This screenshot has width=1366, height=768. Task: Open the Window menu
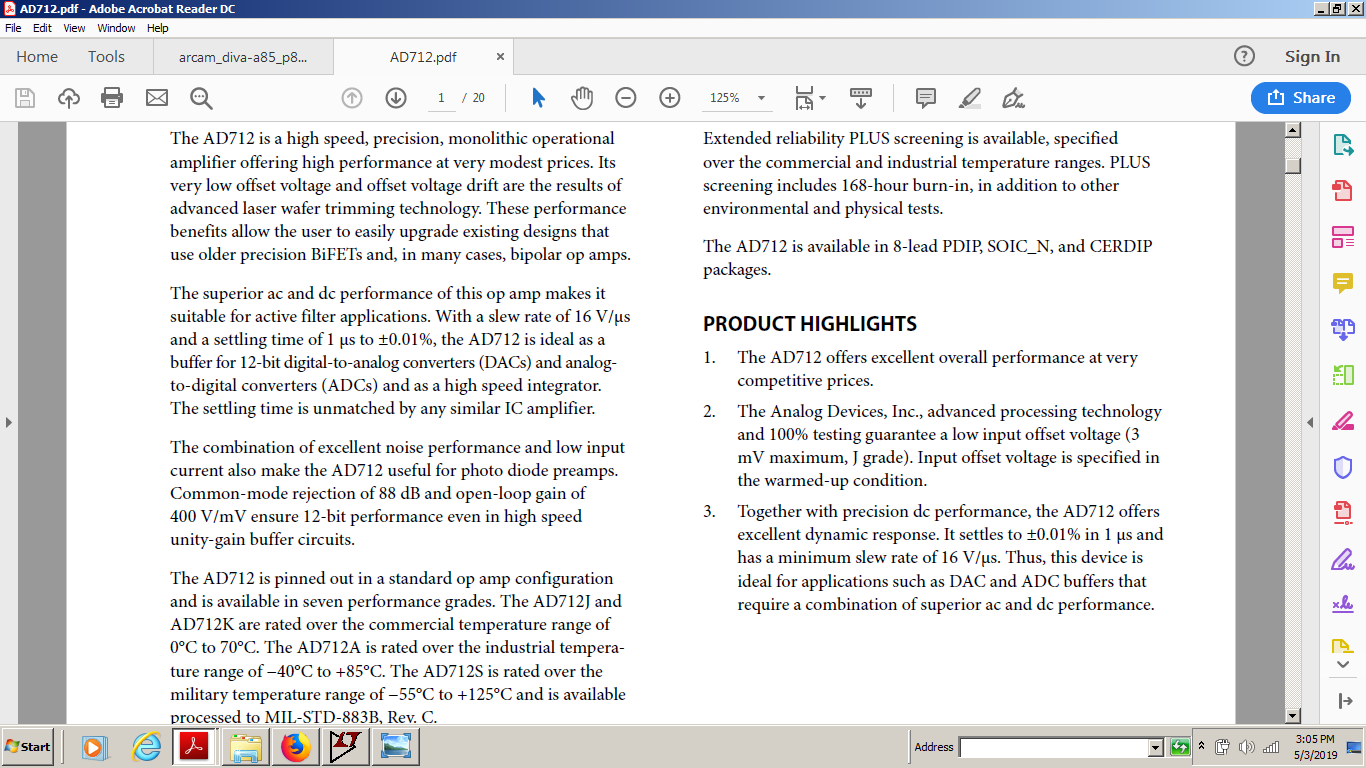[x=117, y=28]
